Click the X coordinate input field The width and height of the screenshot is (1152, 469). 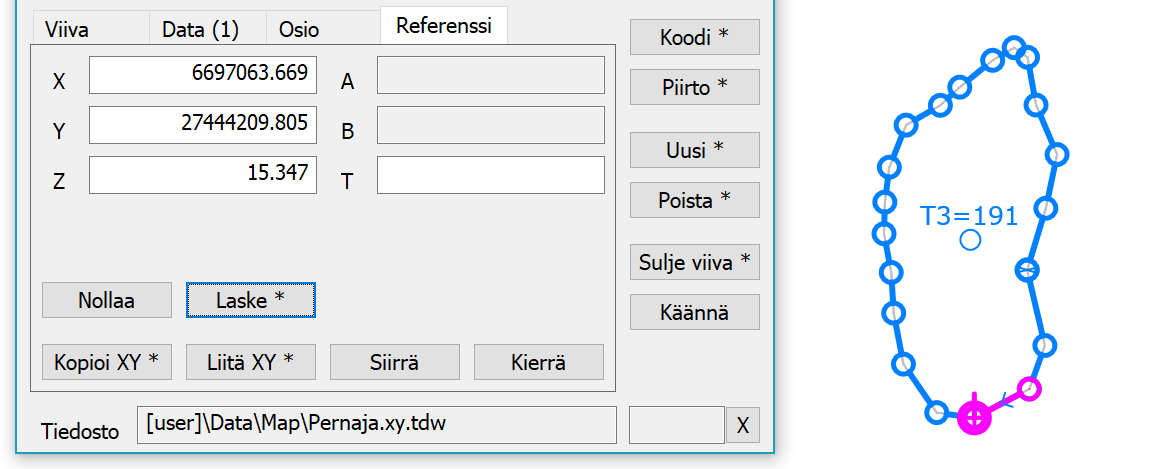203,75
